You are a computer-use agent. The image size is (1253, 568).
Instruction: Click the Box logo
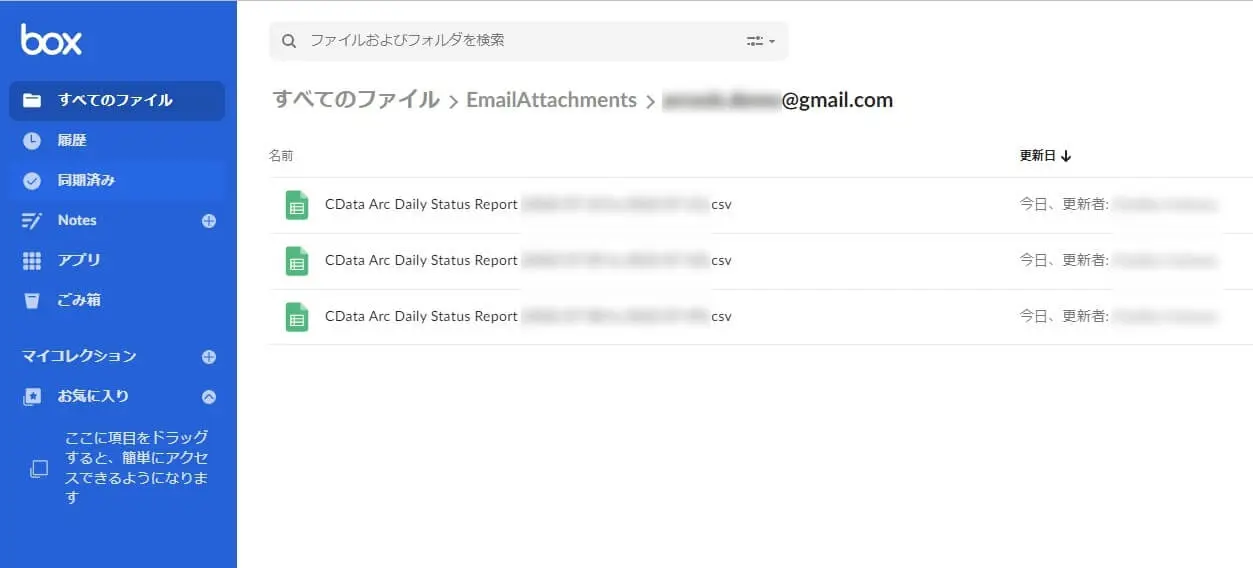click(x=51, y=40)
